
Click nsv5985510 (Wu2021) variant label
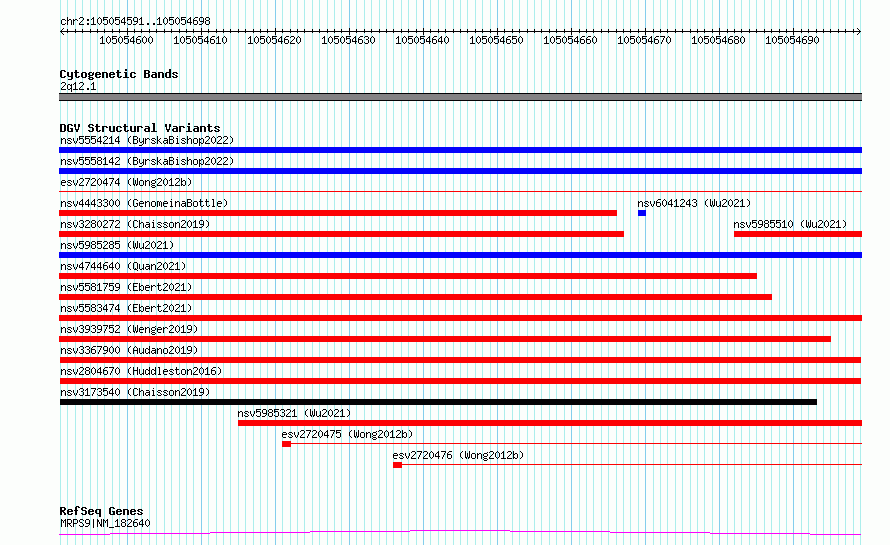click(790, 224)
